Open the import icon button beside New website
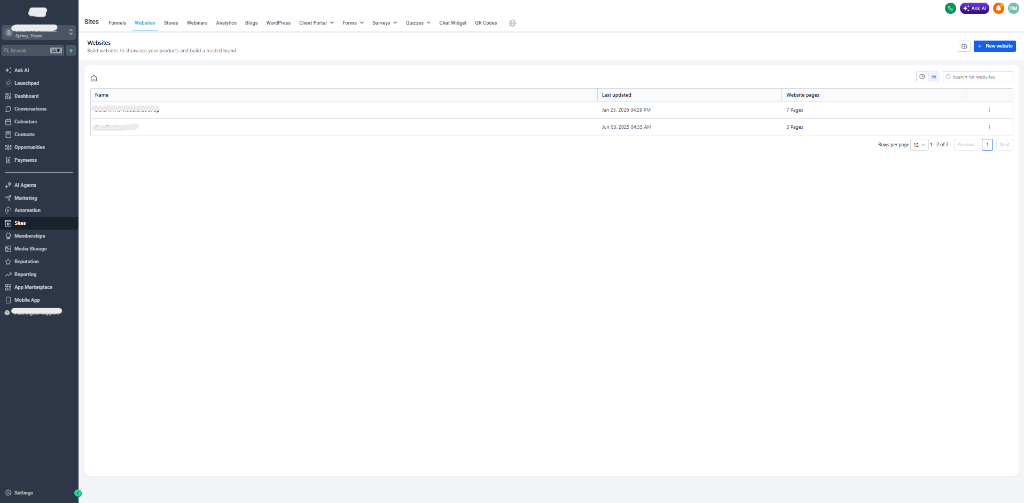Screen dimensions: 1024x503 [964, 46]
